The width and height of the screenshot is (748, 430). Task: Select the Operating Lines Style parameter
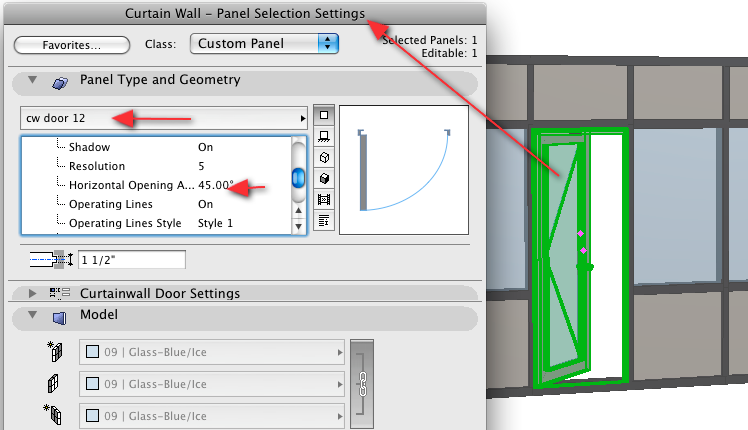[125, 223]
